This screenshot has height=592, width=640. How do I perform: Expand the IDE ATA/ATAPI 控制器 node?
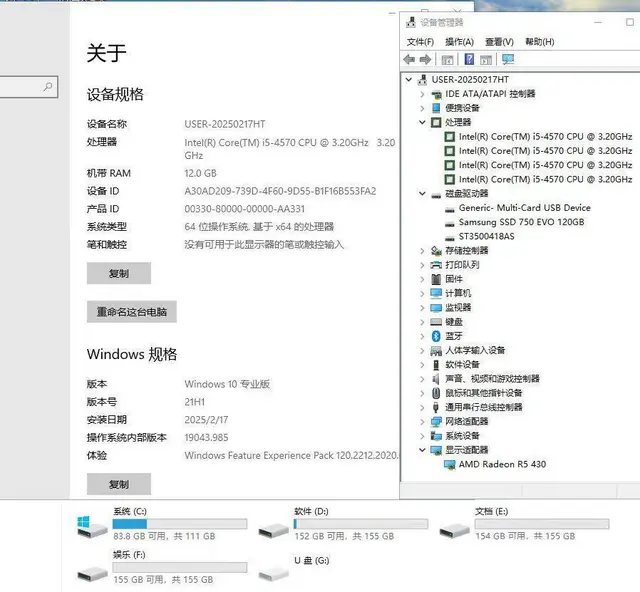point(422,94)
